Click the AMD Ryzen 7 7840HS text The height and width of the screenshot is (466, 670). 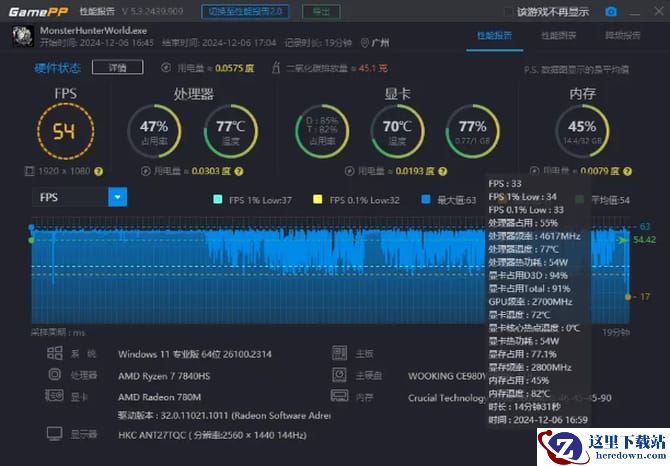click(x=164, y=376)
